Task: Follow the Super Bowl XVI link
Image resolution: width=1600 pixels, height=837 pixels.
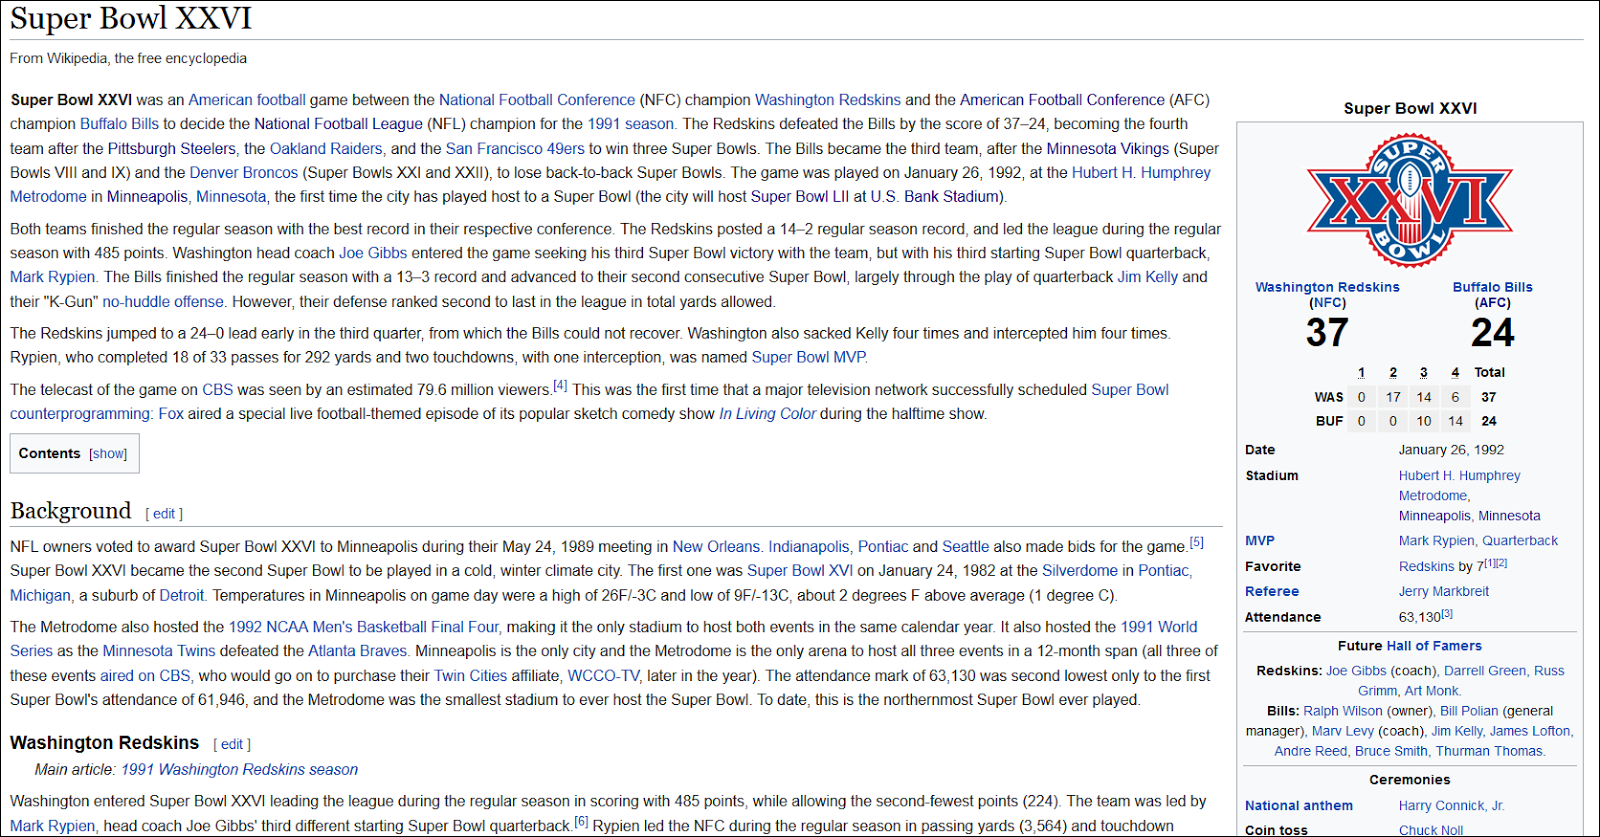Action: tap(800, 571)
